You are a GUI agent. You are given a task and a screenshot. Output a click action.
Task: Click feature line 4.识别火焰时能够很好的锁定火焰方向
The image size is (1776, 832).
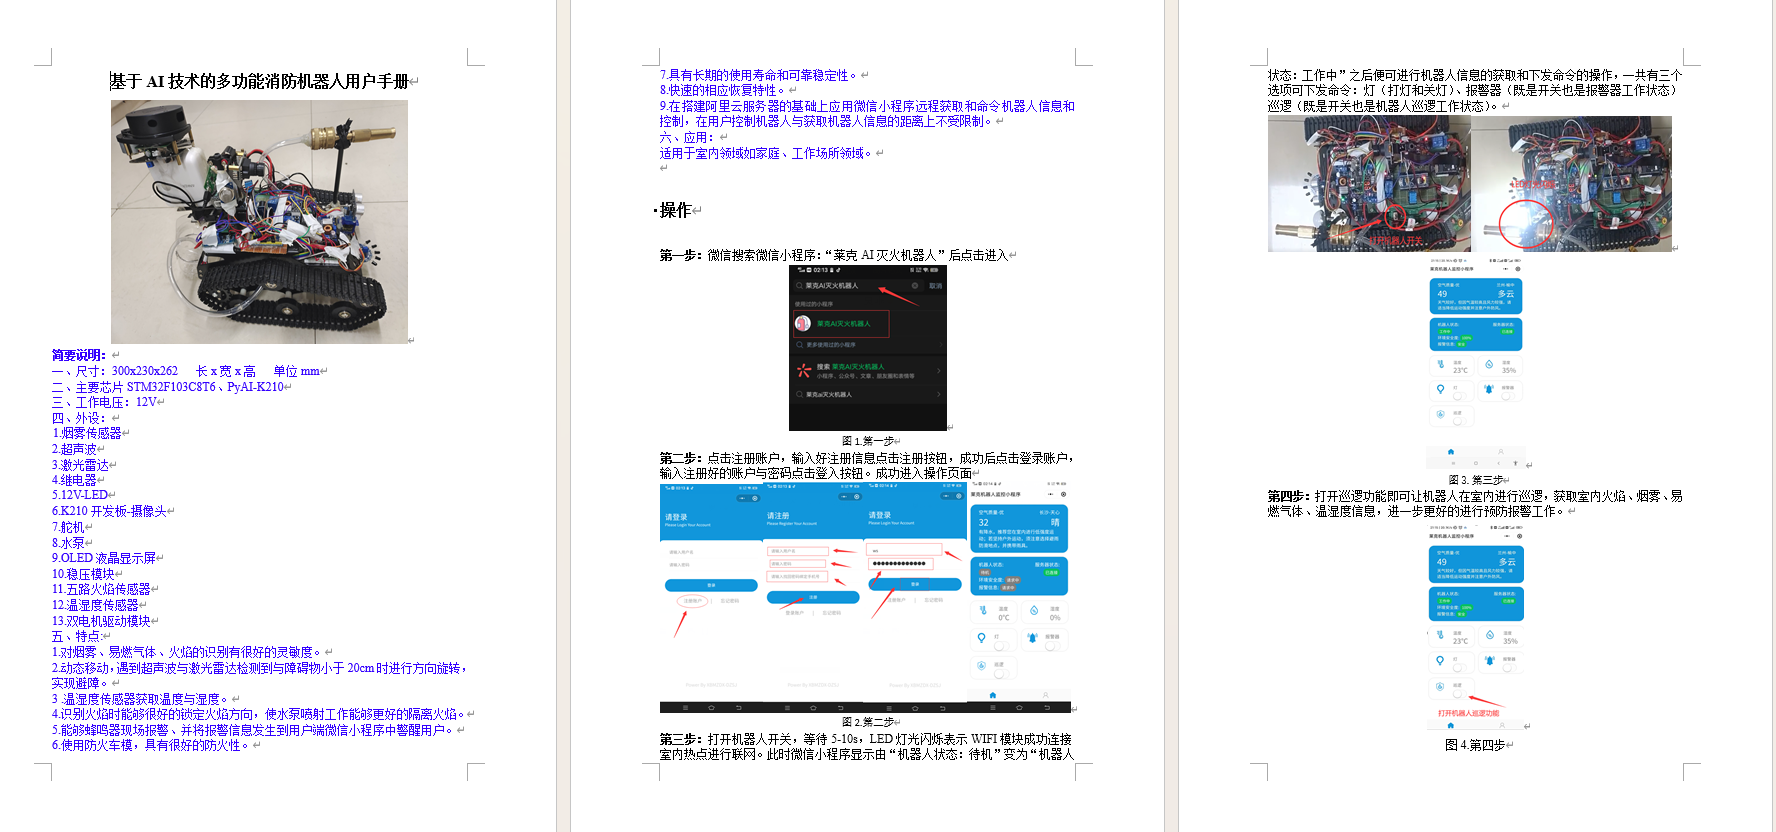[259, 714]
